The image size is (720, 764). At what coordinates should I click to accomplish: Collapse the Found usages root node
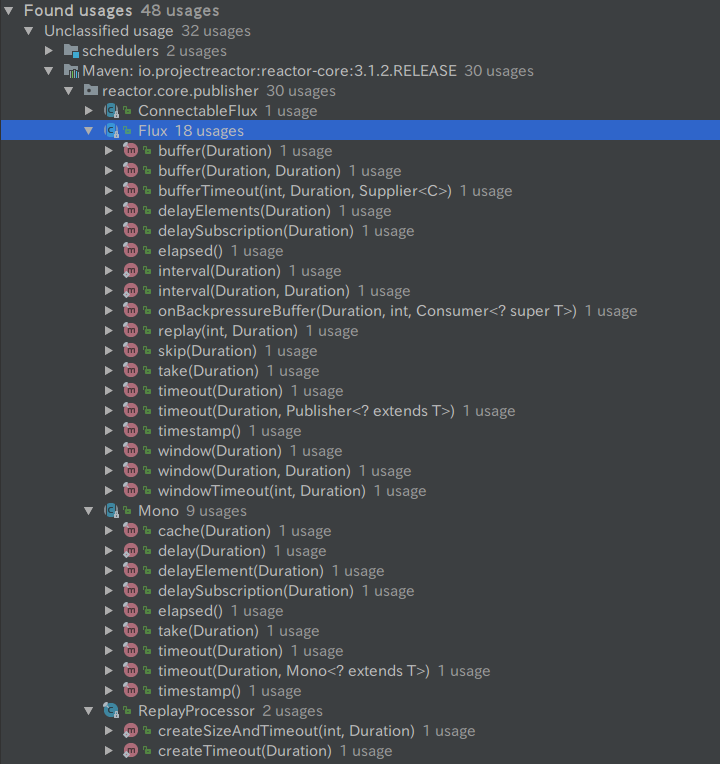(9, 10)
